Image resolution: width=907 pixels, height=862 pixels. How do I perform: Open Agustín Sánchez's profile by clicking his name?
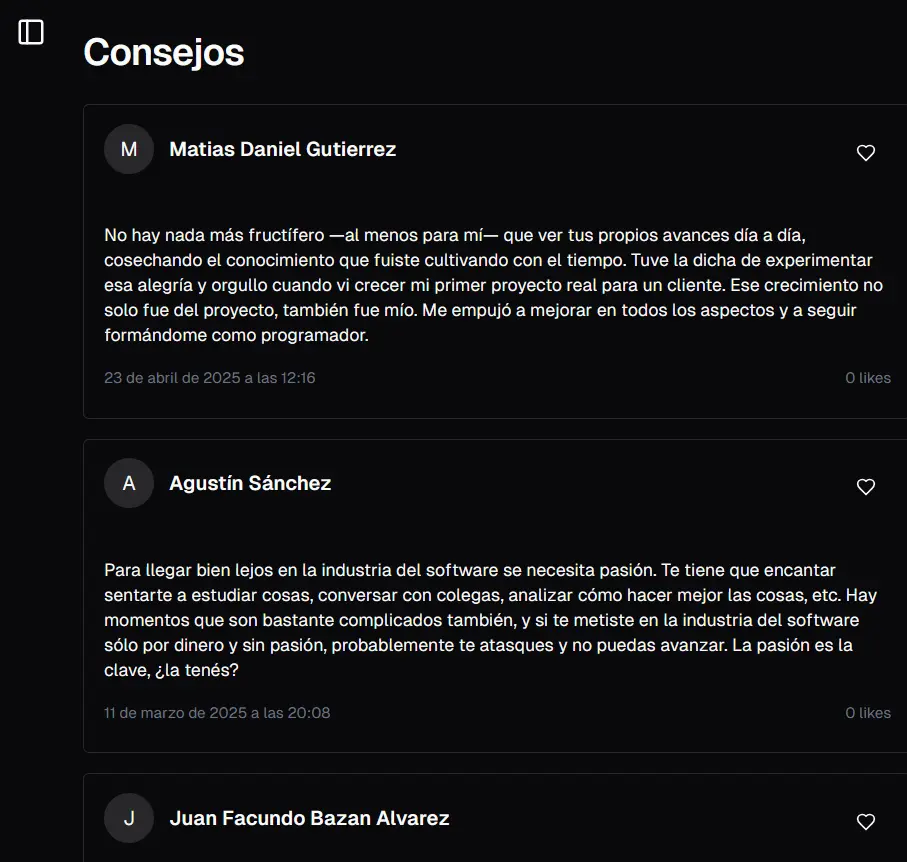tap(252, 483)
